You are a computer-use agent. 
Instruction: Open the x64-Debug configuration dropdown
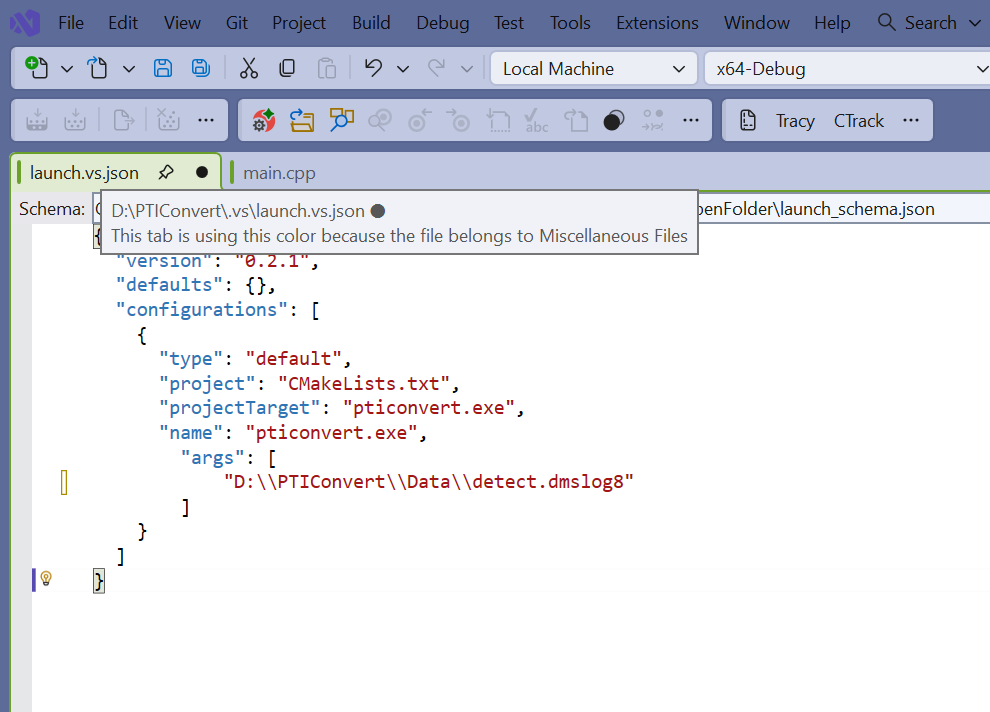846,69
